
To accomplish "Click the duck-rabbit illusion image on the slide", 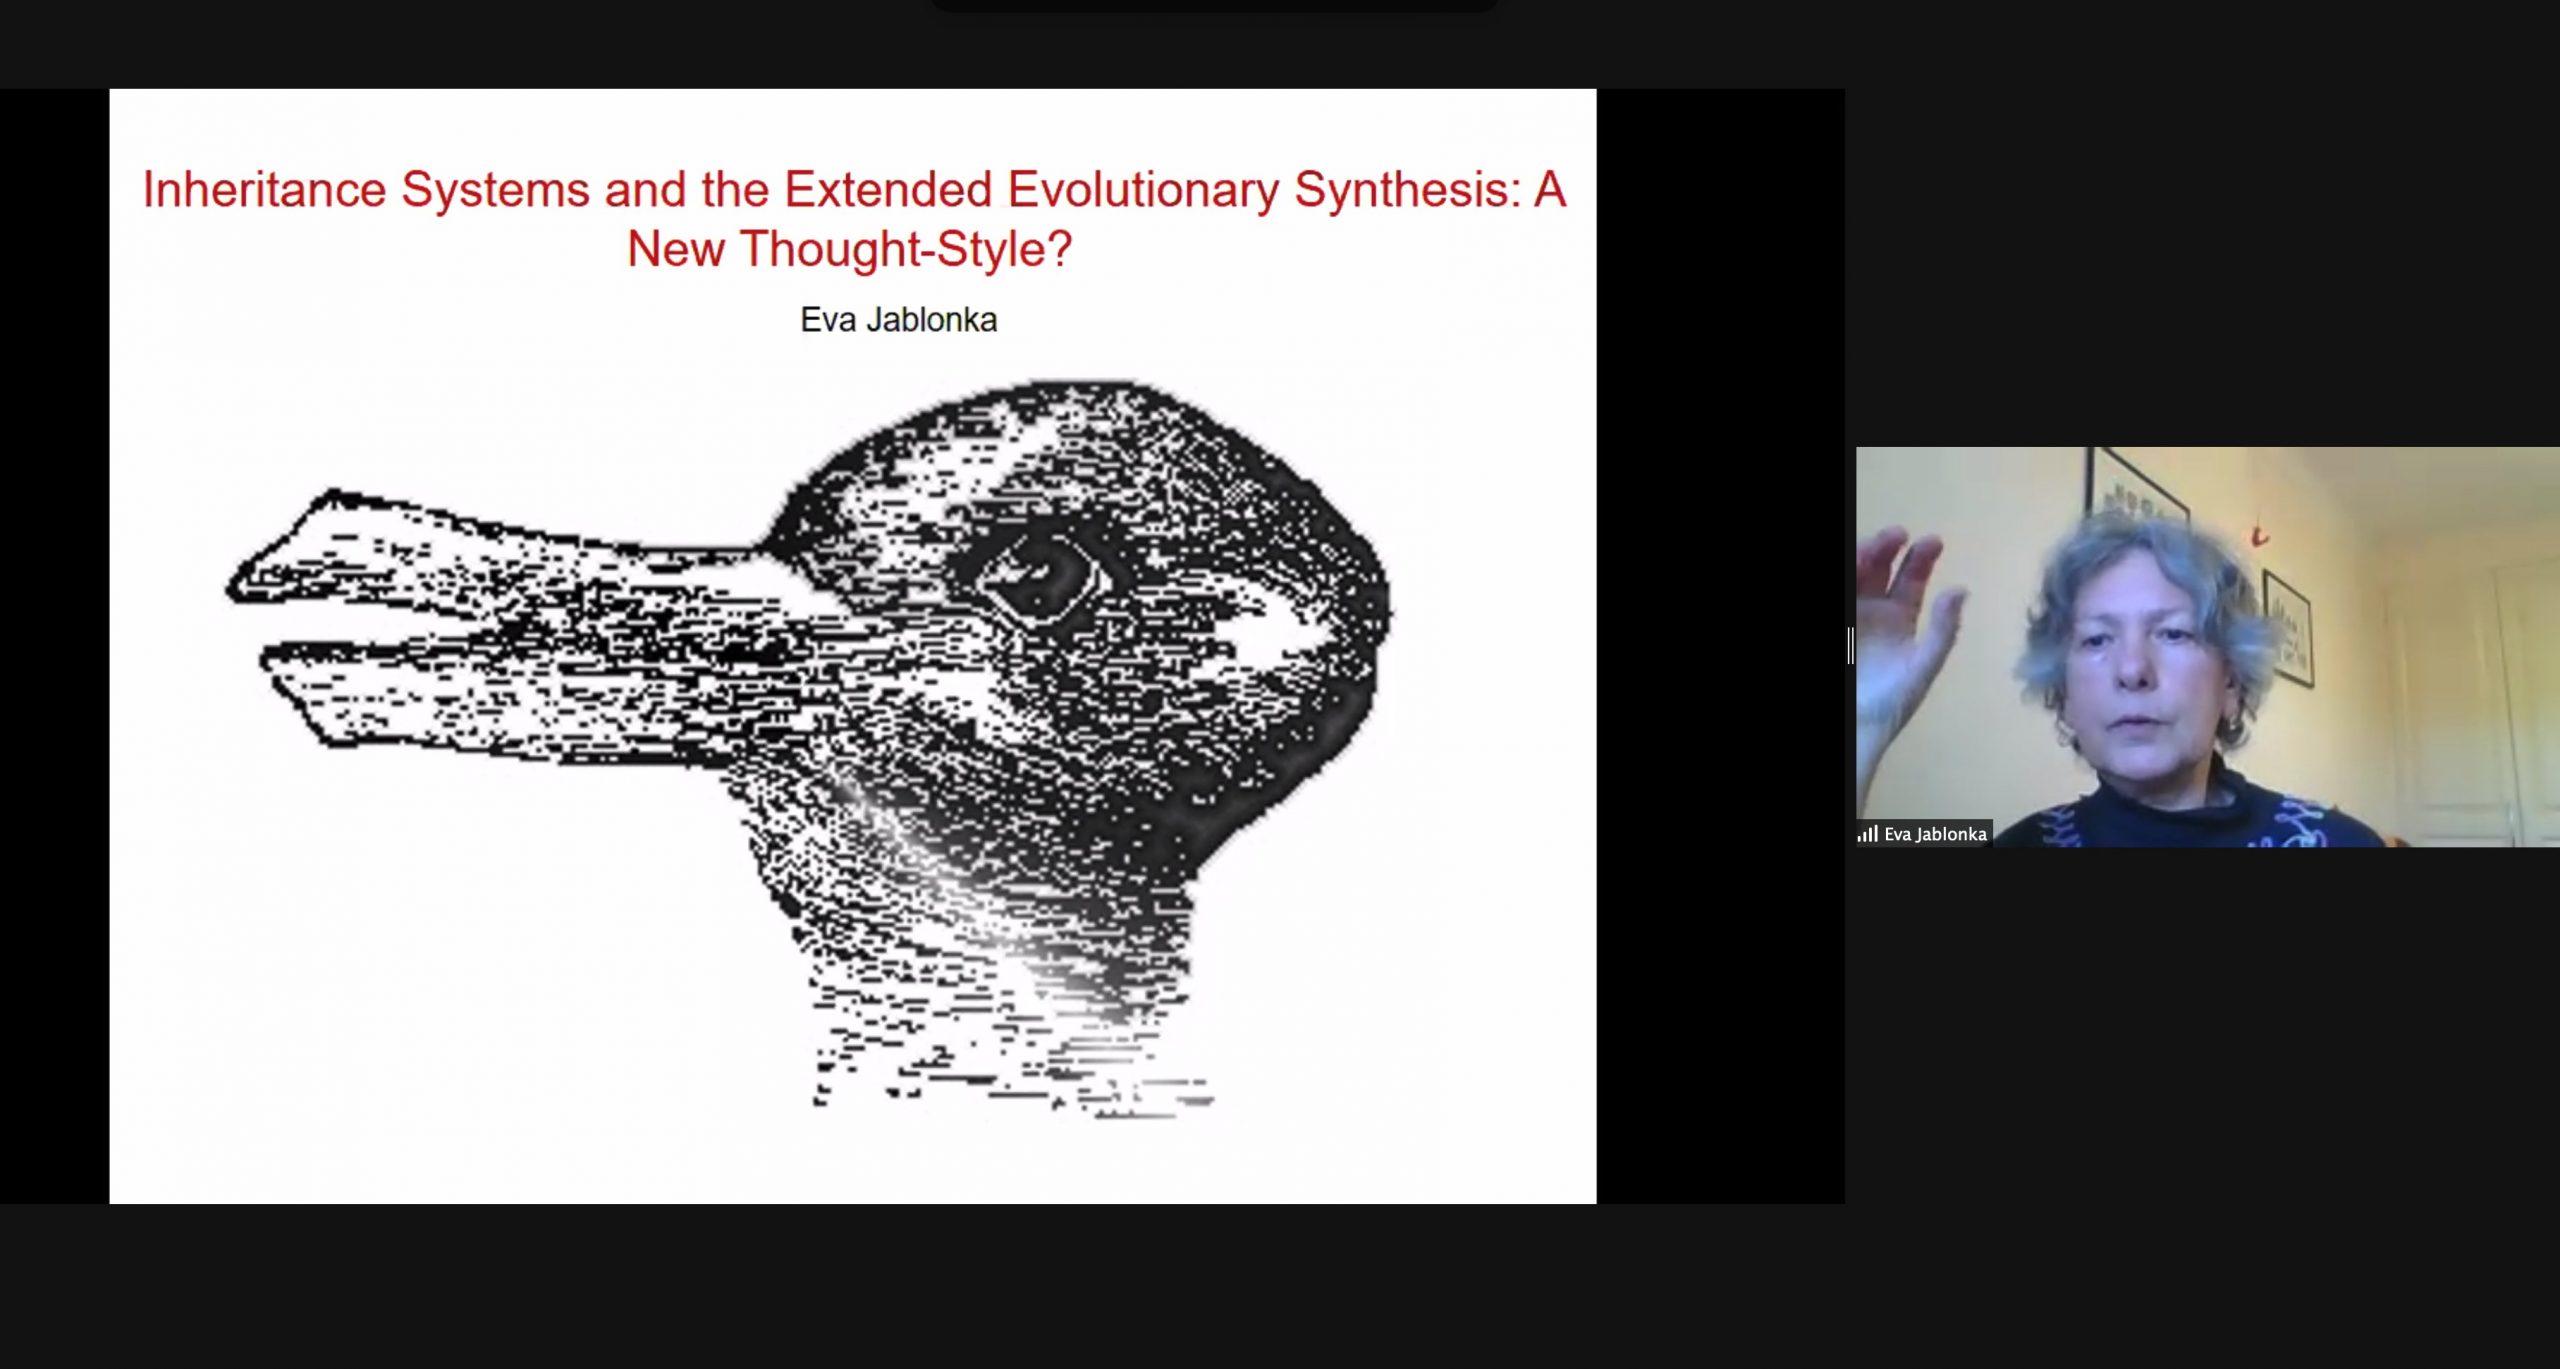I will point(809,747).
